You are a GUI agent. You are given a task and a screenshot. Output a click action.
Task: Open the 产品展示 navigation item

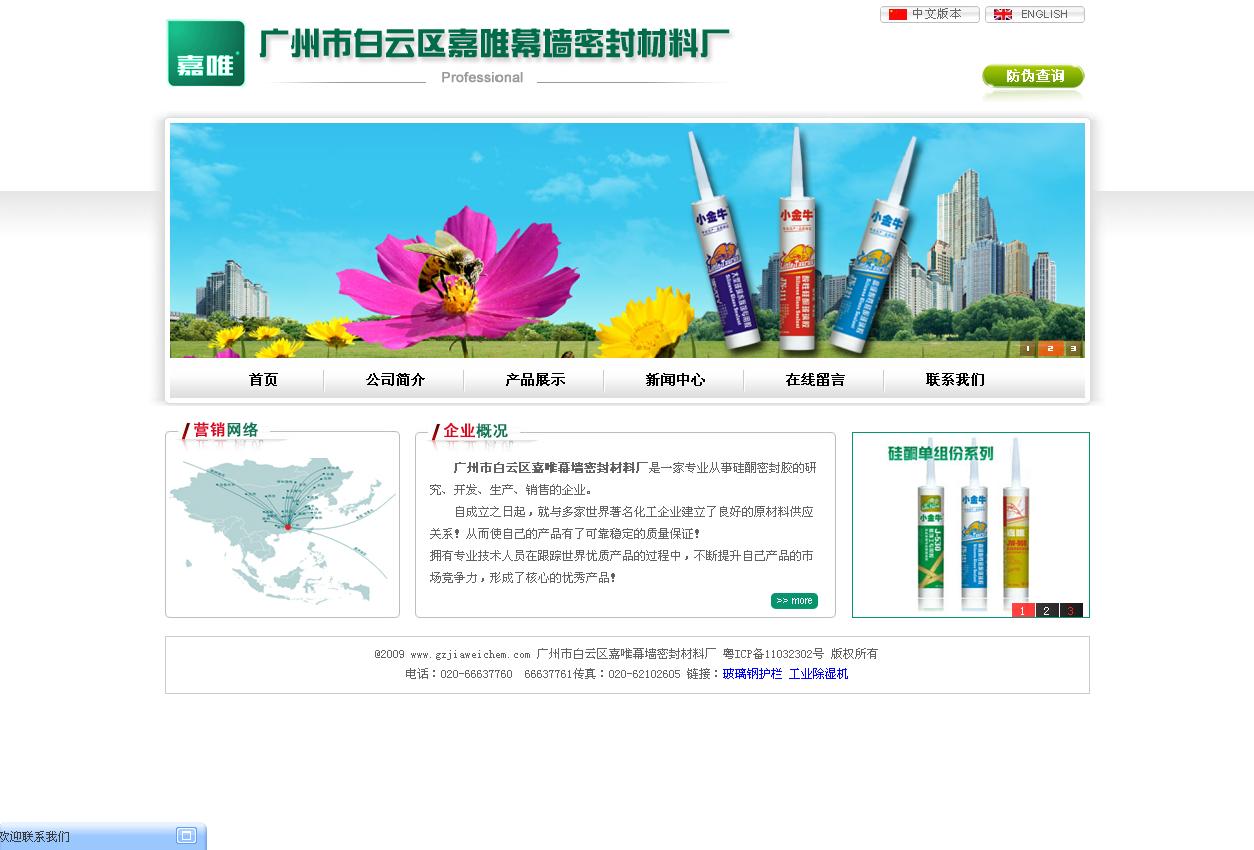[x=534, y=380]
